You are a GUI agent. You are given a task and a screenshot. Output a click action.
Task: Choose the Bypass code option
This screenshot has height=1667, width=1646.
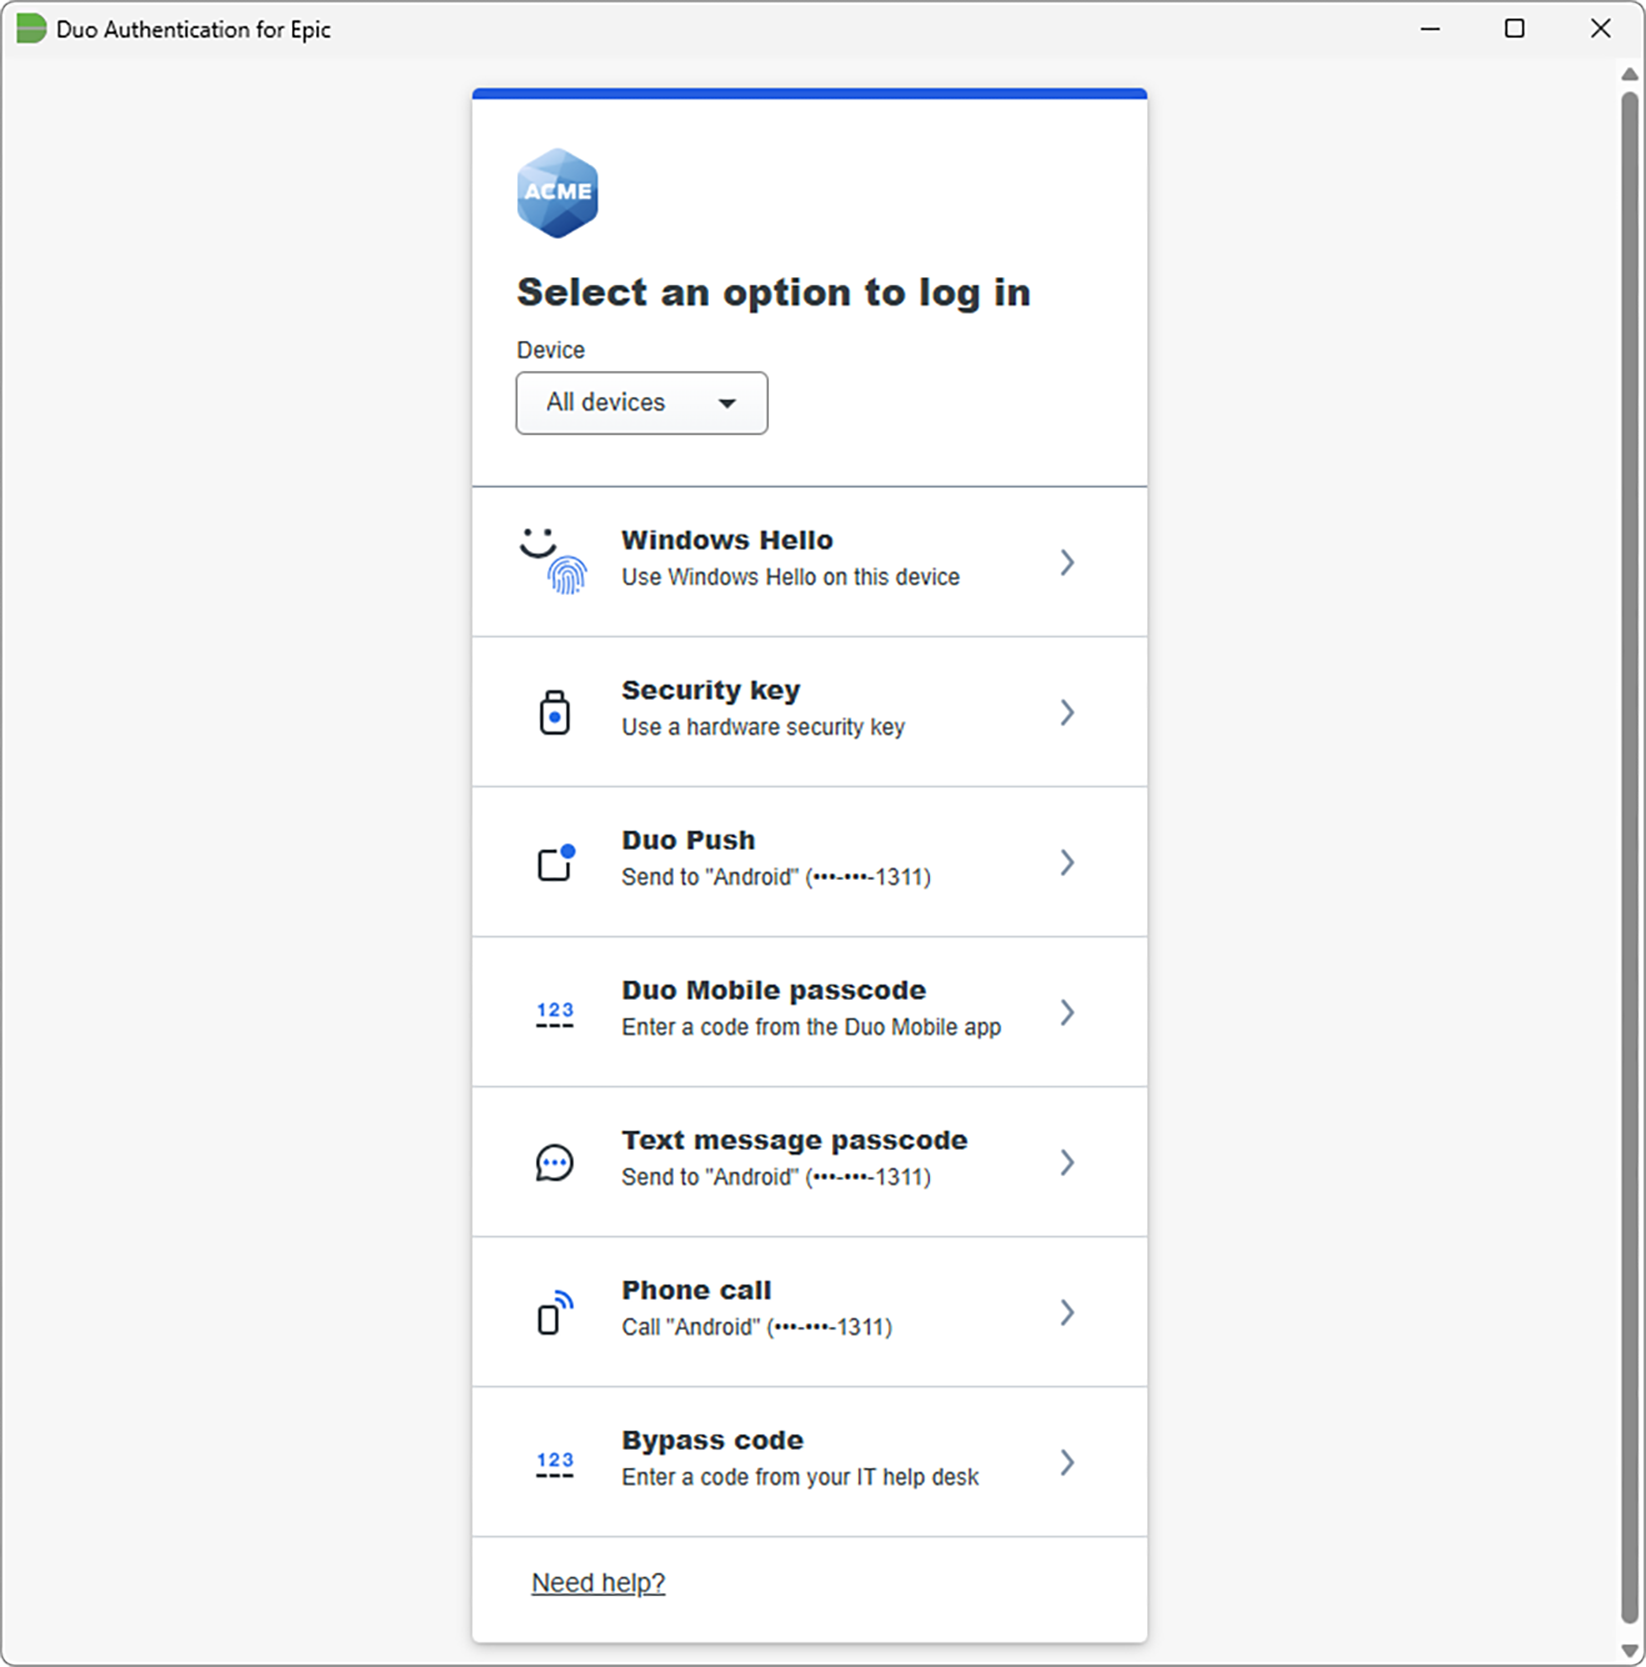pos(810,1461)
